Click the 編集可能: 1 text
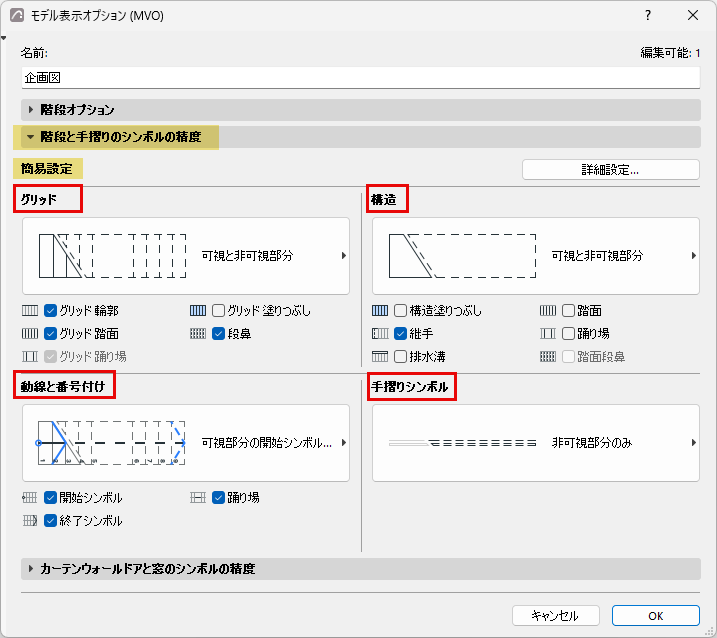717x638 pixels. [x=670, y=53]
